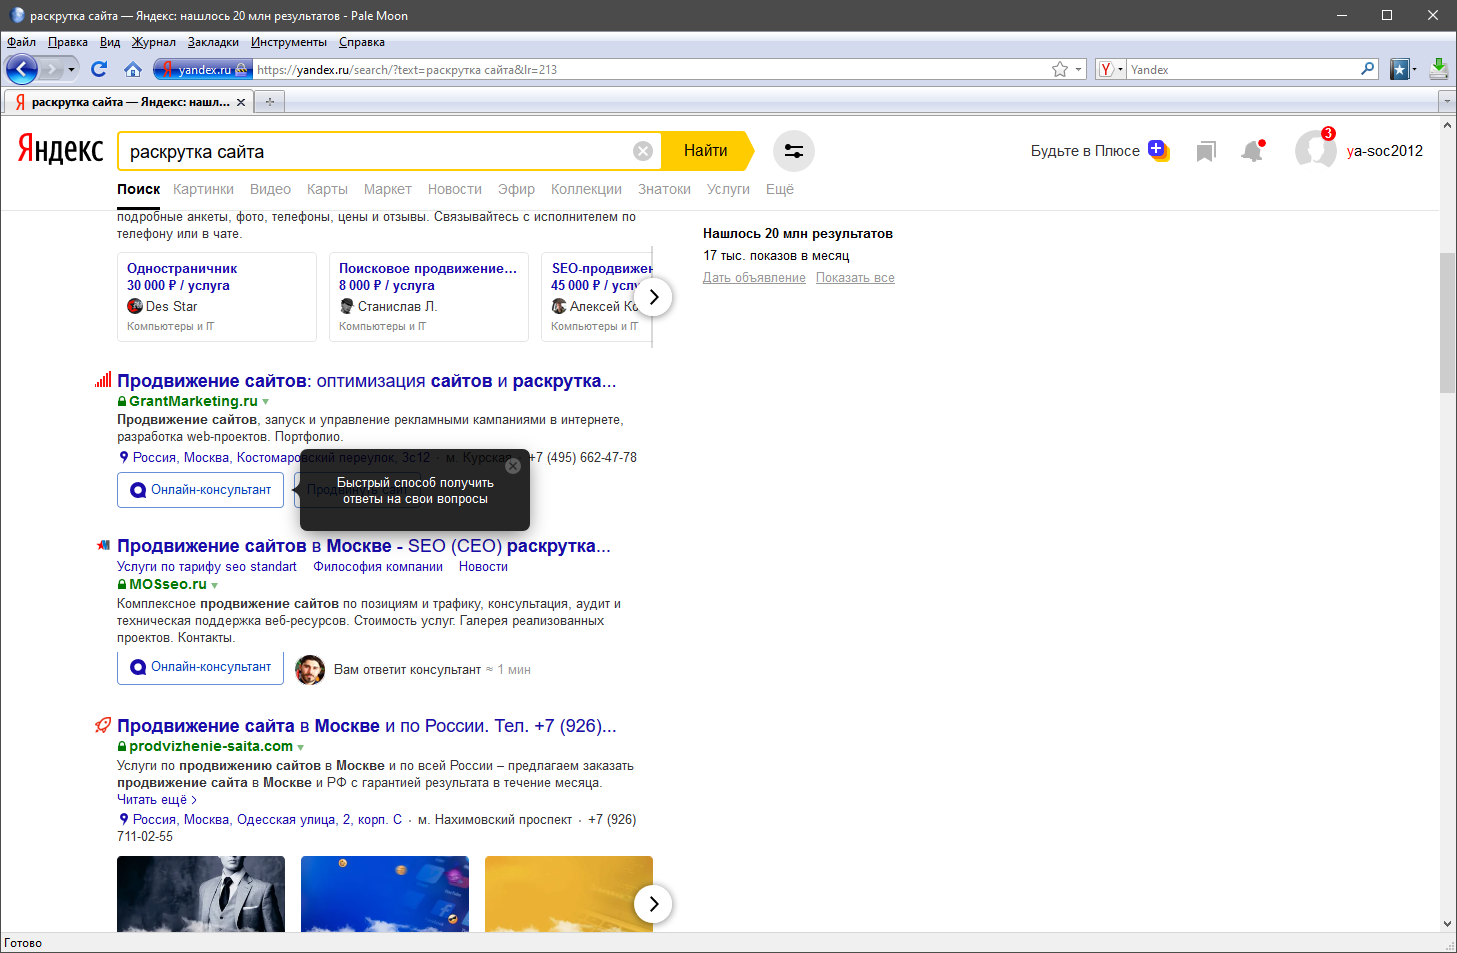Open the Инструменты menu
Image resolution: width=1457 pixels, height=953 pixels.
point(289,42)
